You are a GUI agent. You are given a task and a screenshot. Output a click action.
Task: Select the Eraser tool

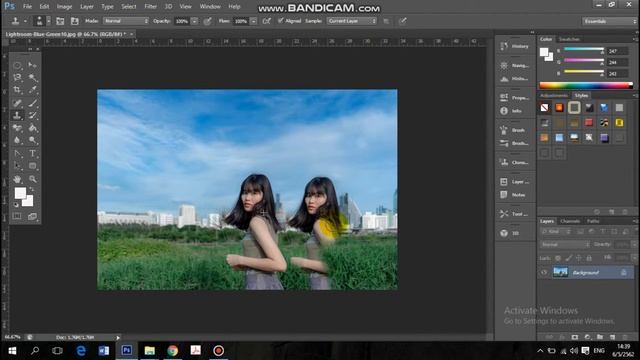(17, 128)
